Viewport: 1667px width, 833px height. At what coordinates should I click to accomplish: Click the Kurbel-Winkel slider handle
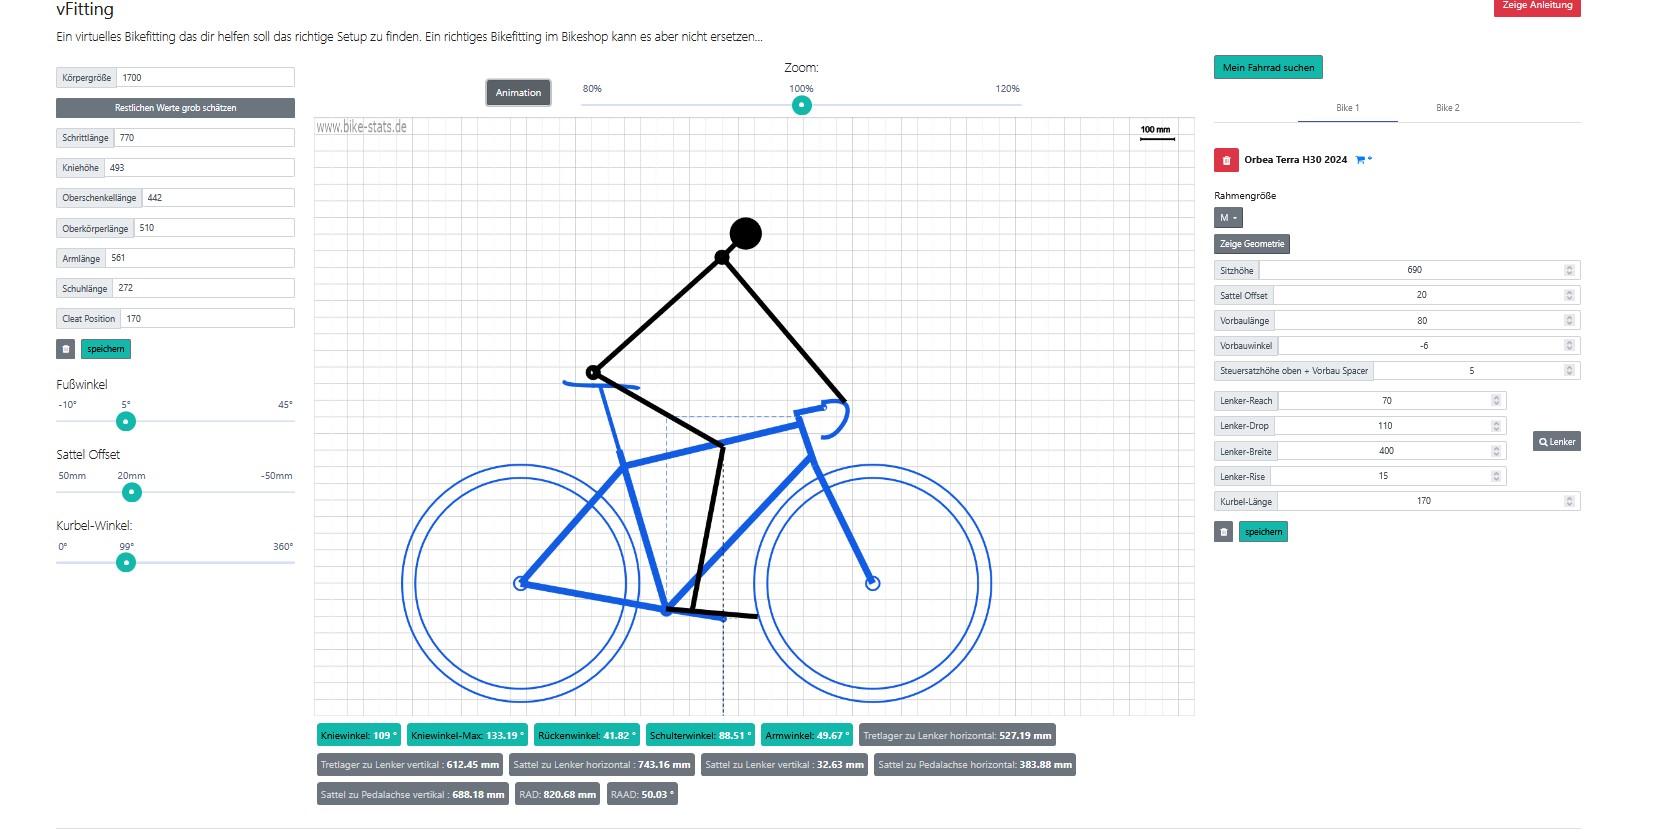coord(126,563)
